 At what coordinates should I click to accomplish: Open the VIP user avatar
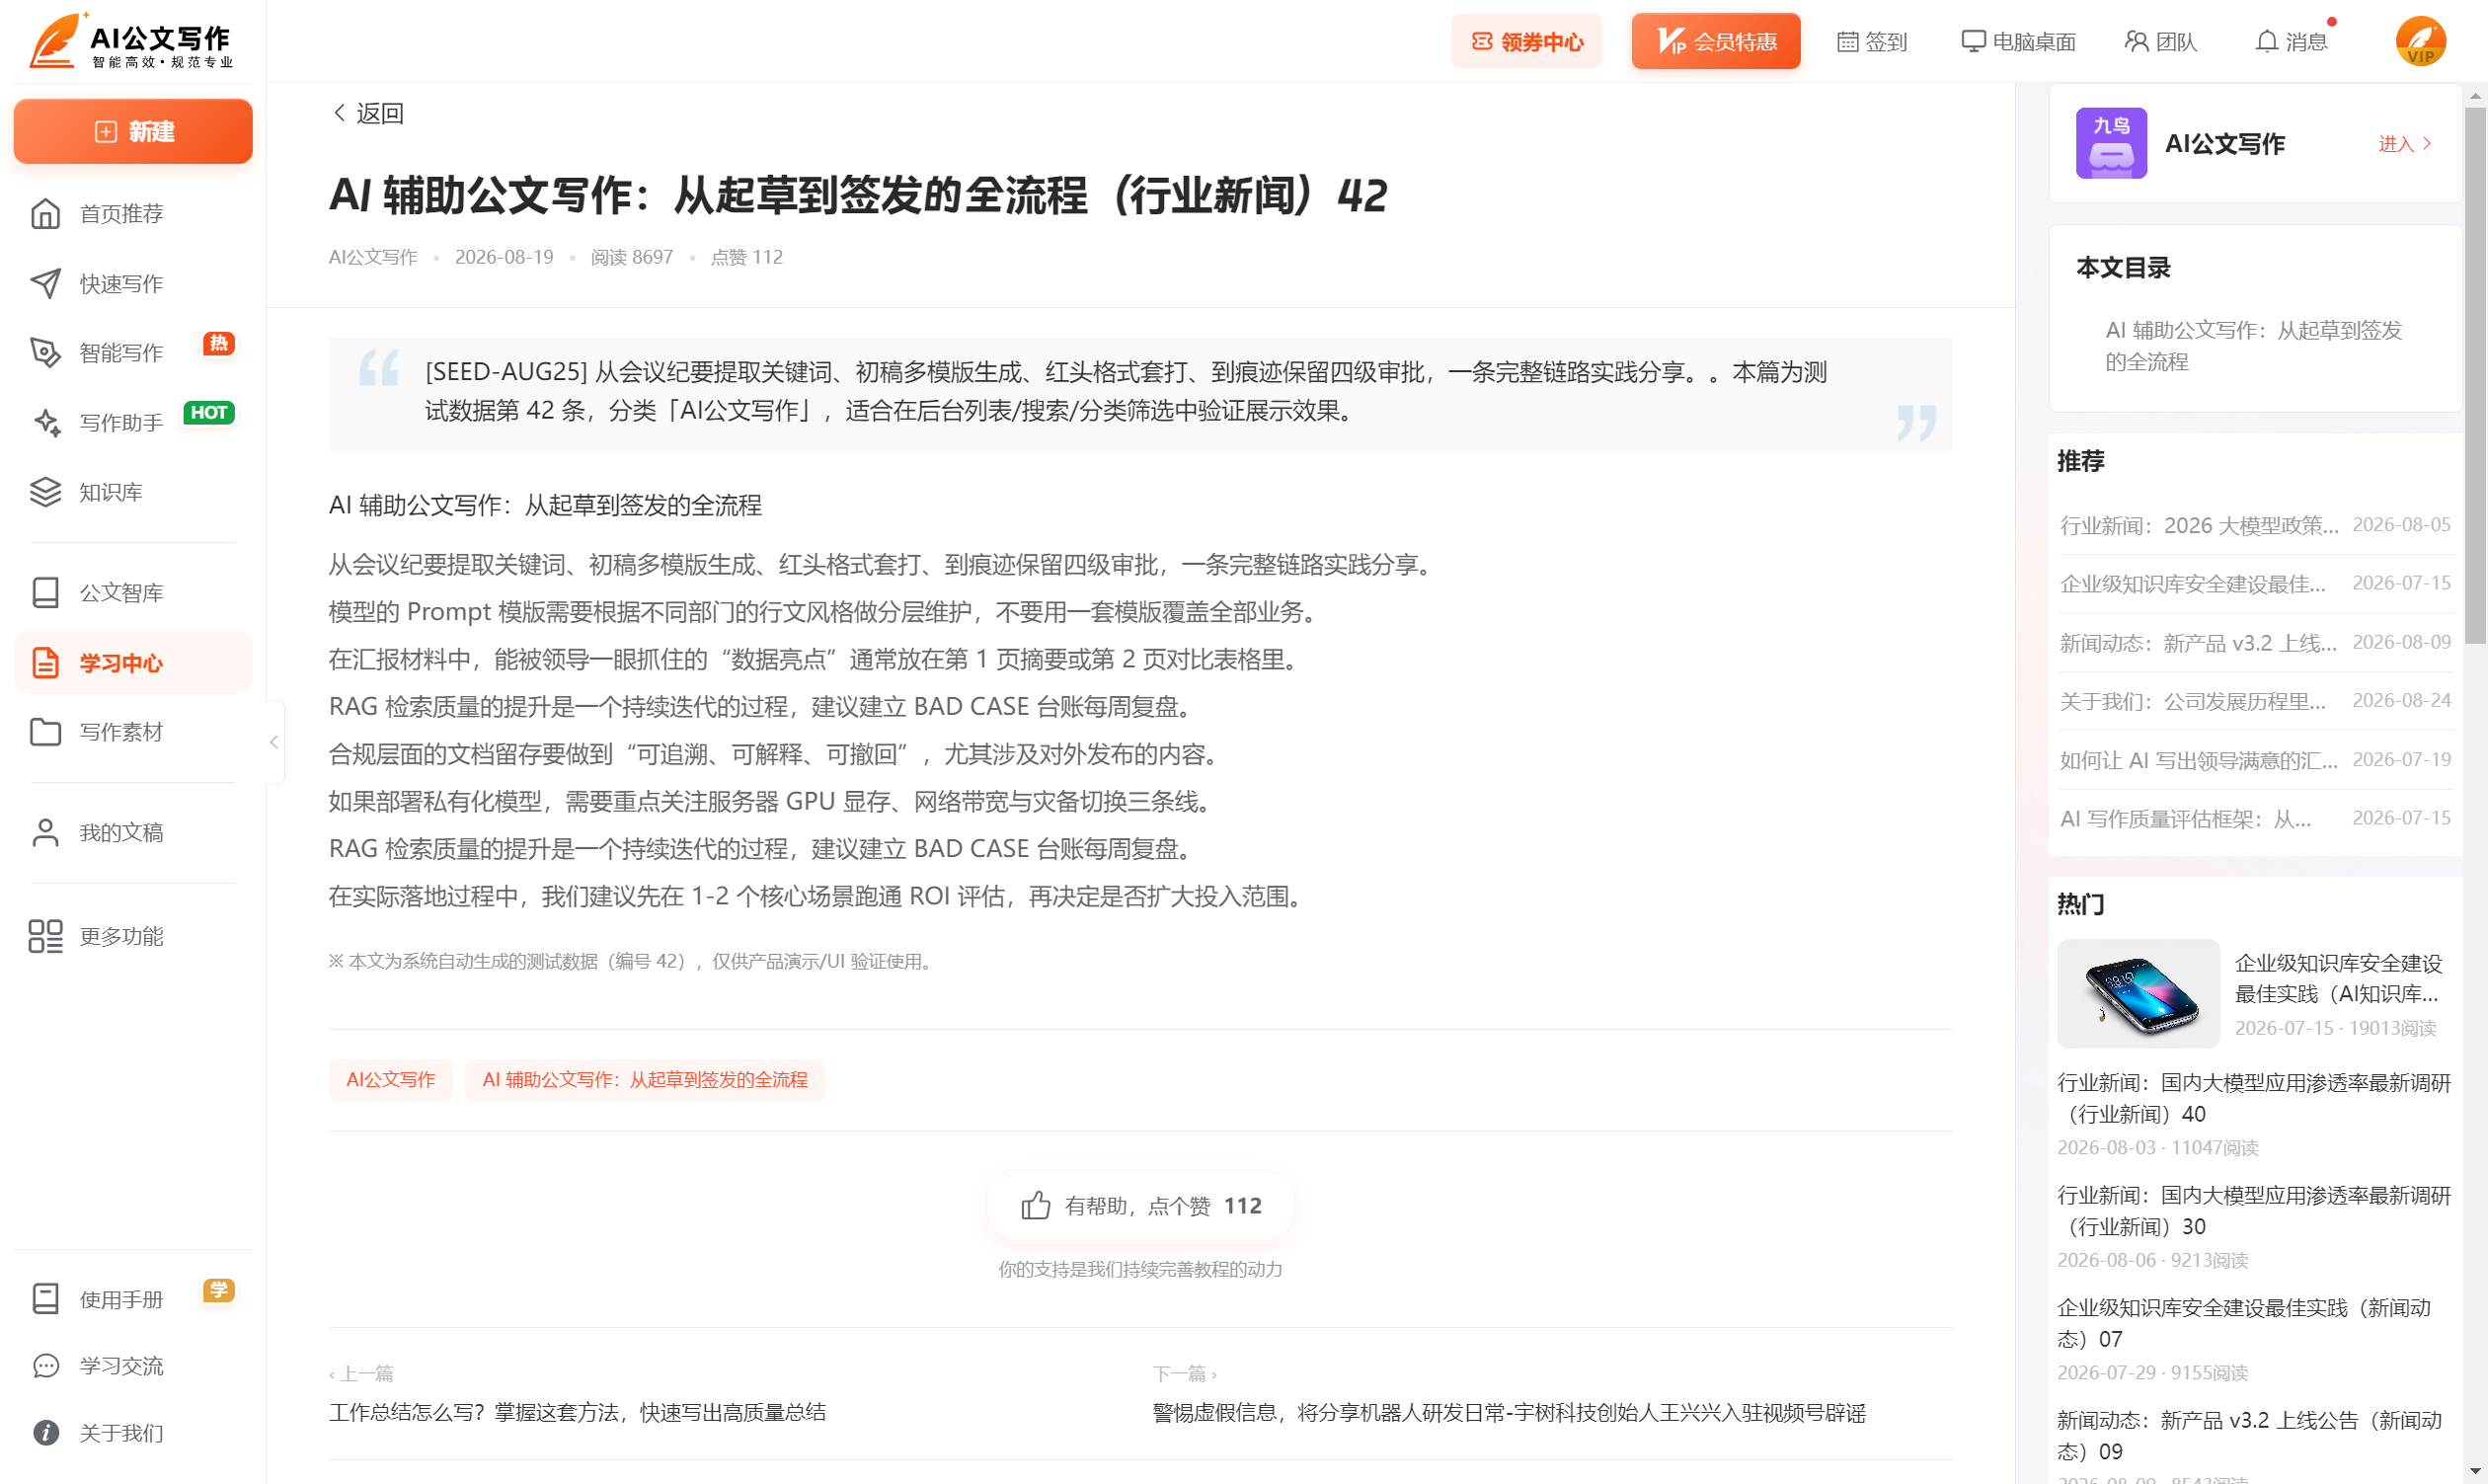tap(2420, 41)
